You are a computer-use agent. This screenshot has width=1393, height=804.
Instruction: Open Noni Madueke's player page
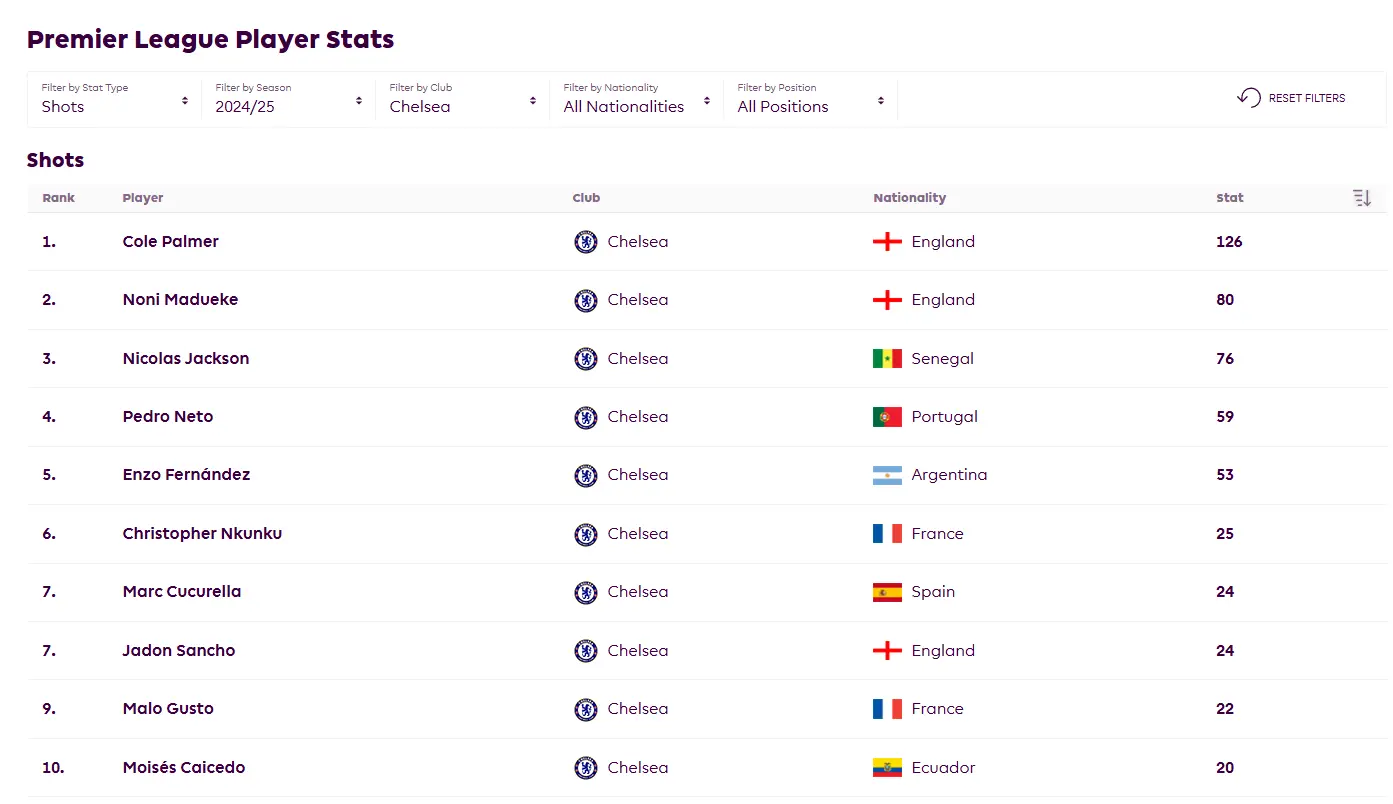click(x=180, y=300)
